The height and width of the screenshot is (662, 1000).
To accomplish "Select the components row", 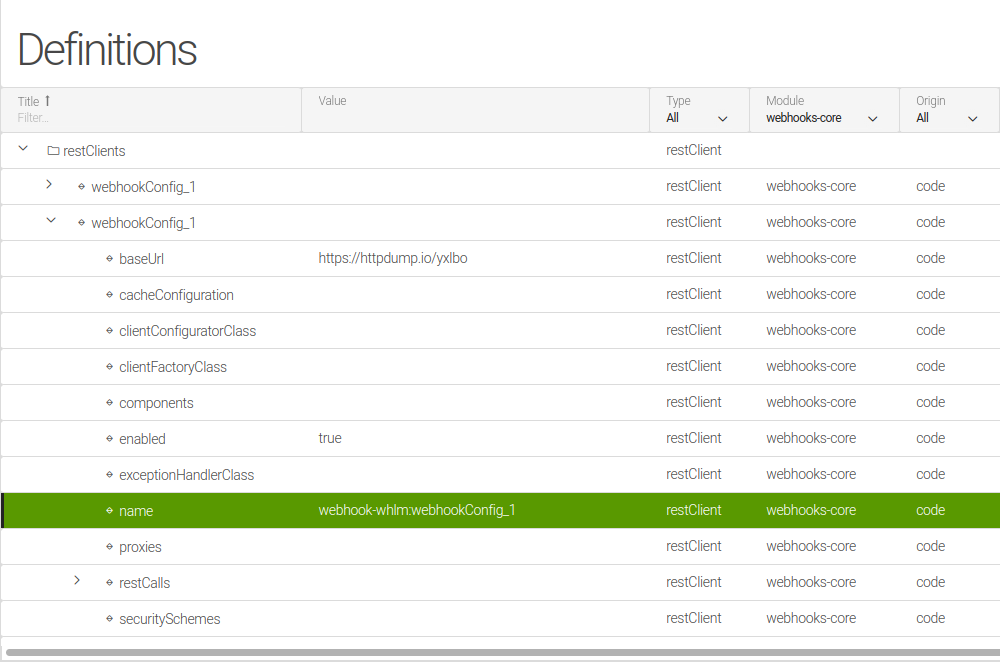I will [500, 402].
